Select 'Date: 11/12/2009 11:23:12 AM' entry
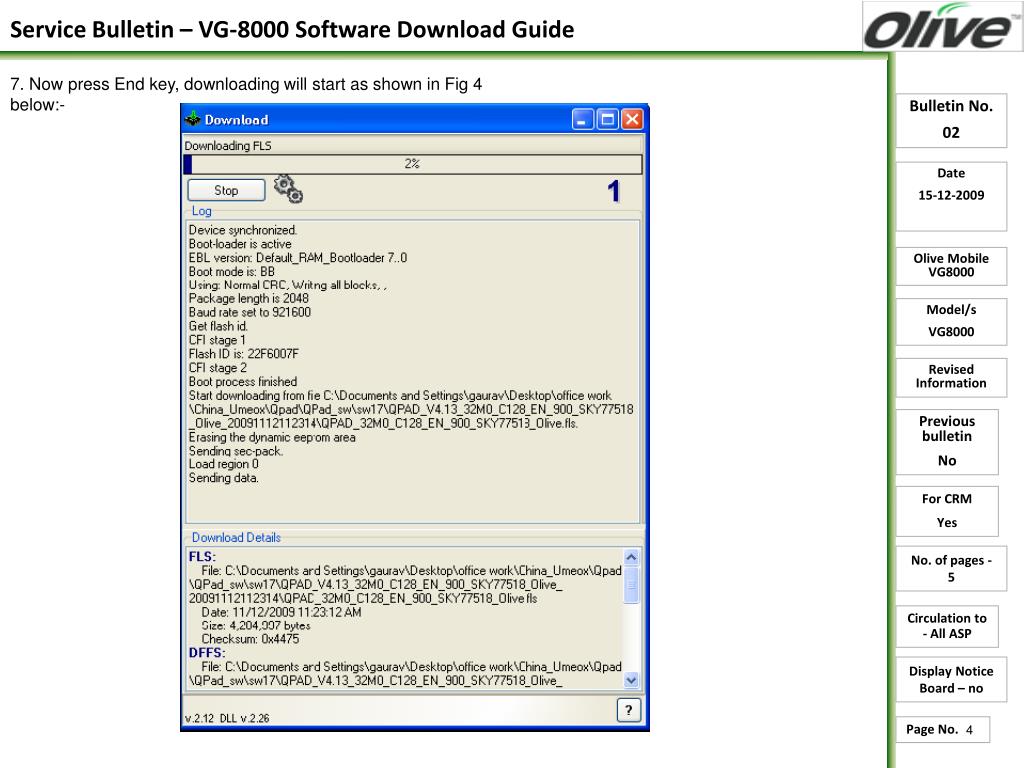 [x=281, y=612]
